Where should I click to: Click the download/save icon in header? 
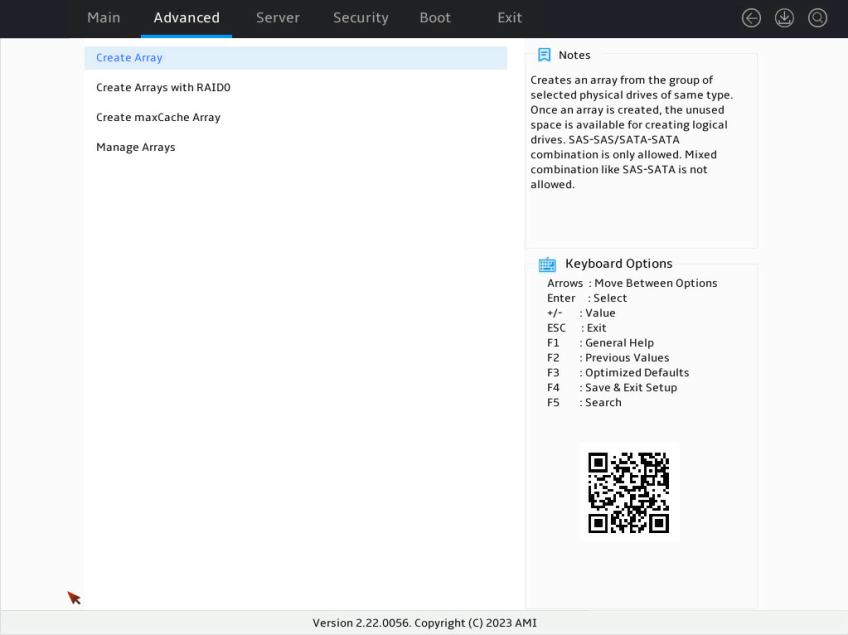[x=784, y=18]
